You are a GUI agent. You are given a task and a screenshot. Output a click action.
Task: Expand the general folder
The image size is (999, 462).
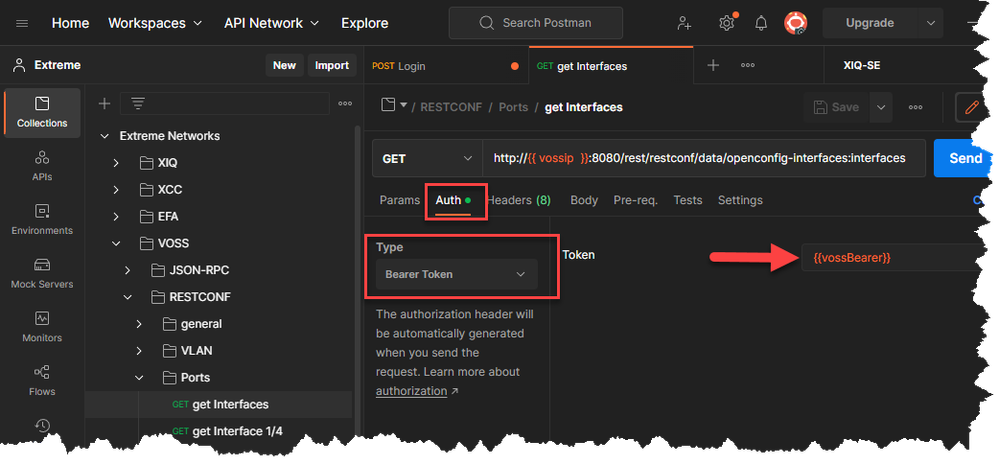pyautogui.click(x=139, y=324)
